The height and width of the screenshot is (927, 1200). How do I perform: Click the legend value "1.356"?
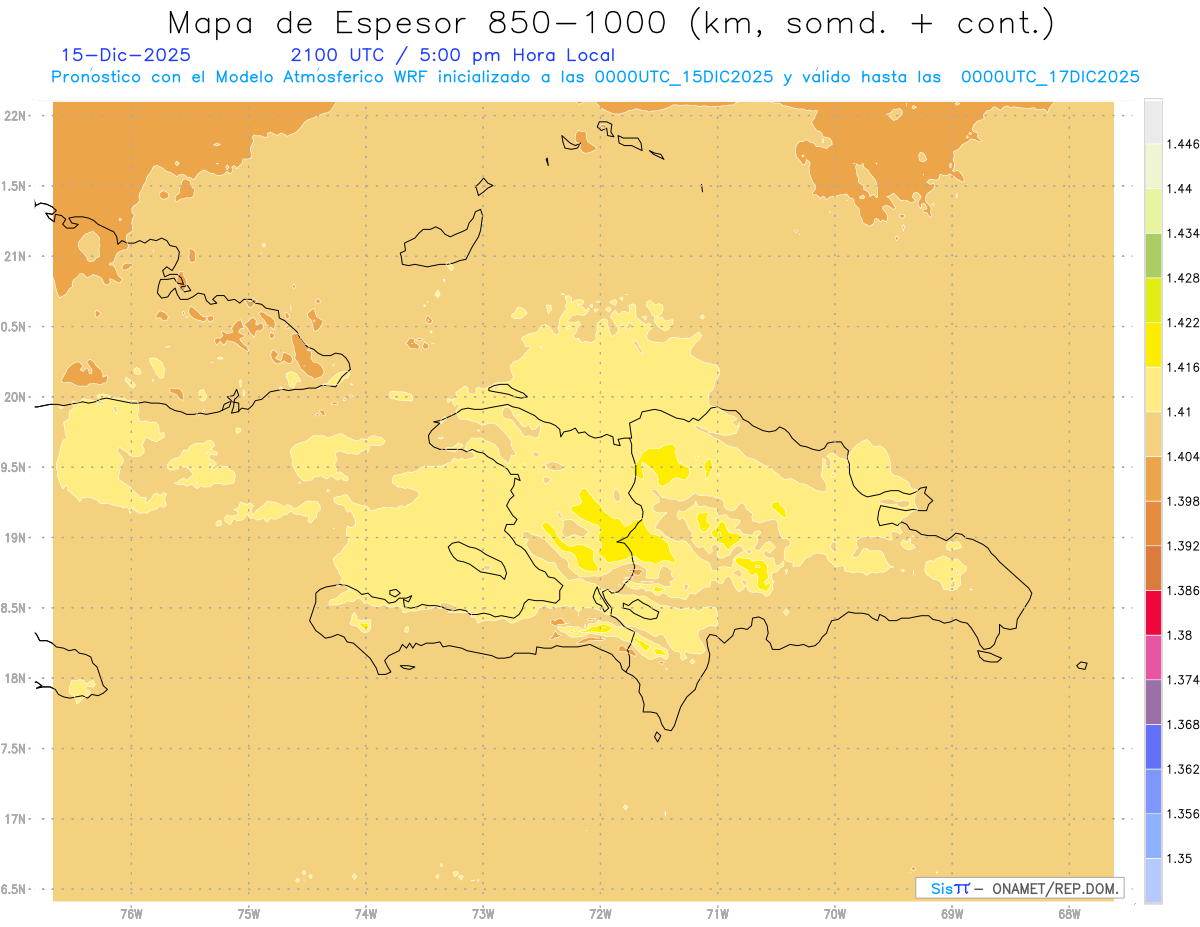click(1183, 813)
